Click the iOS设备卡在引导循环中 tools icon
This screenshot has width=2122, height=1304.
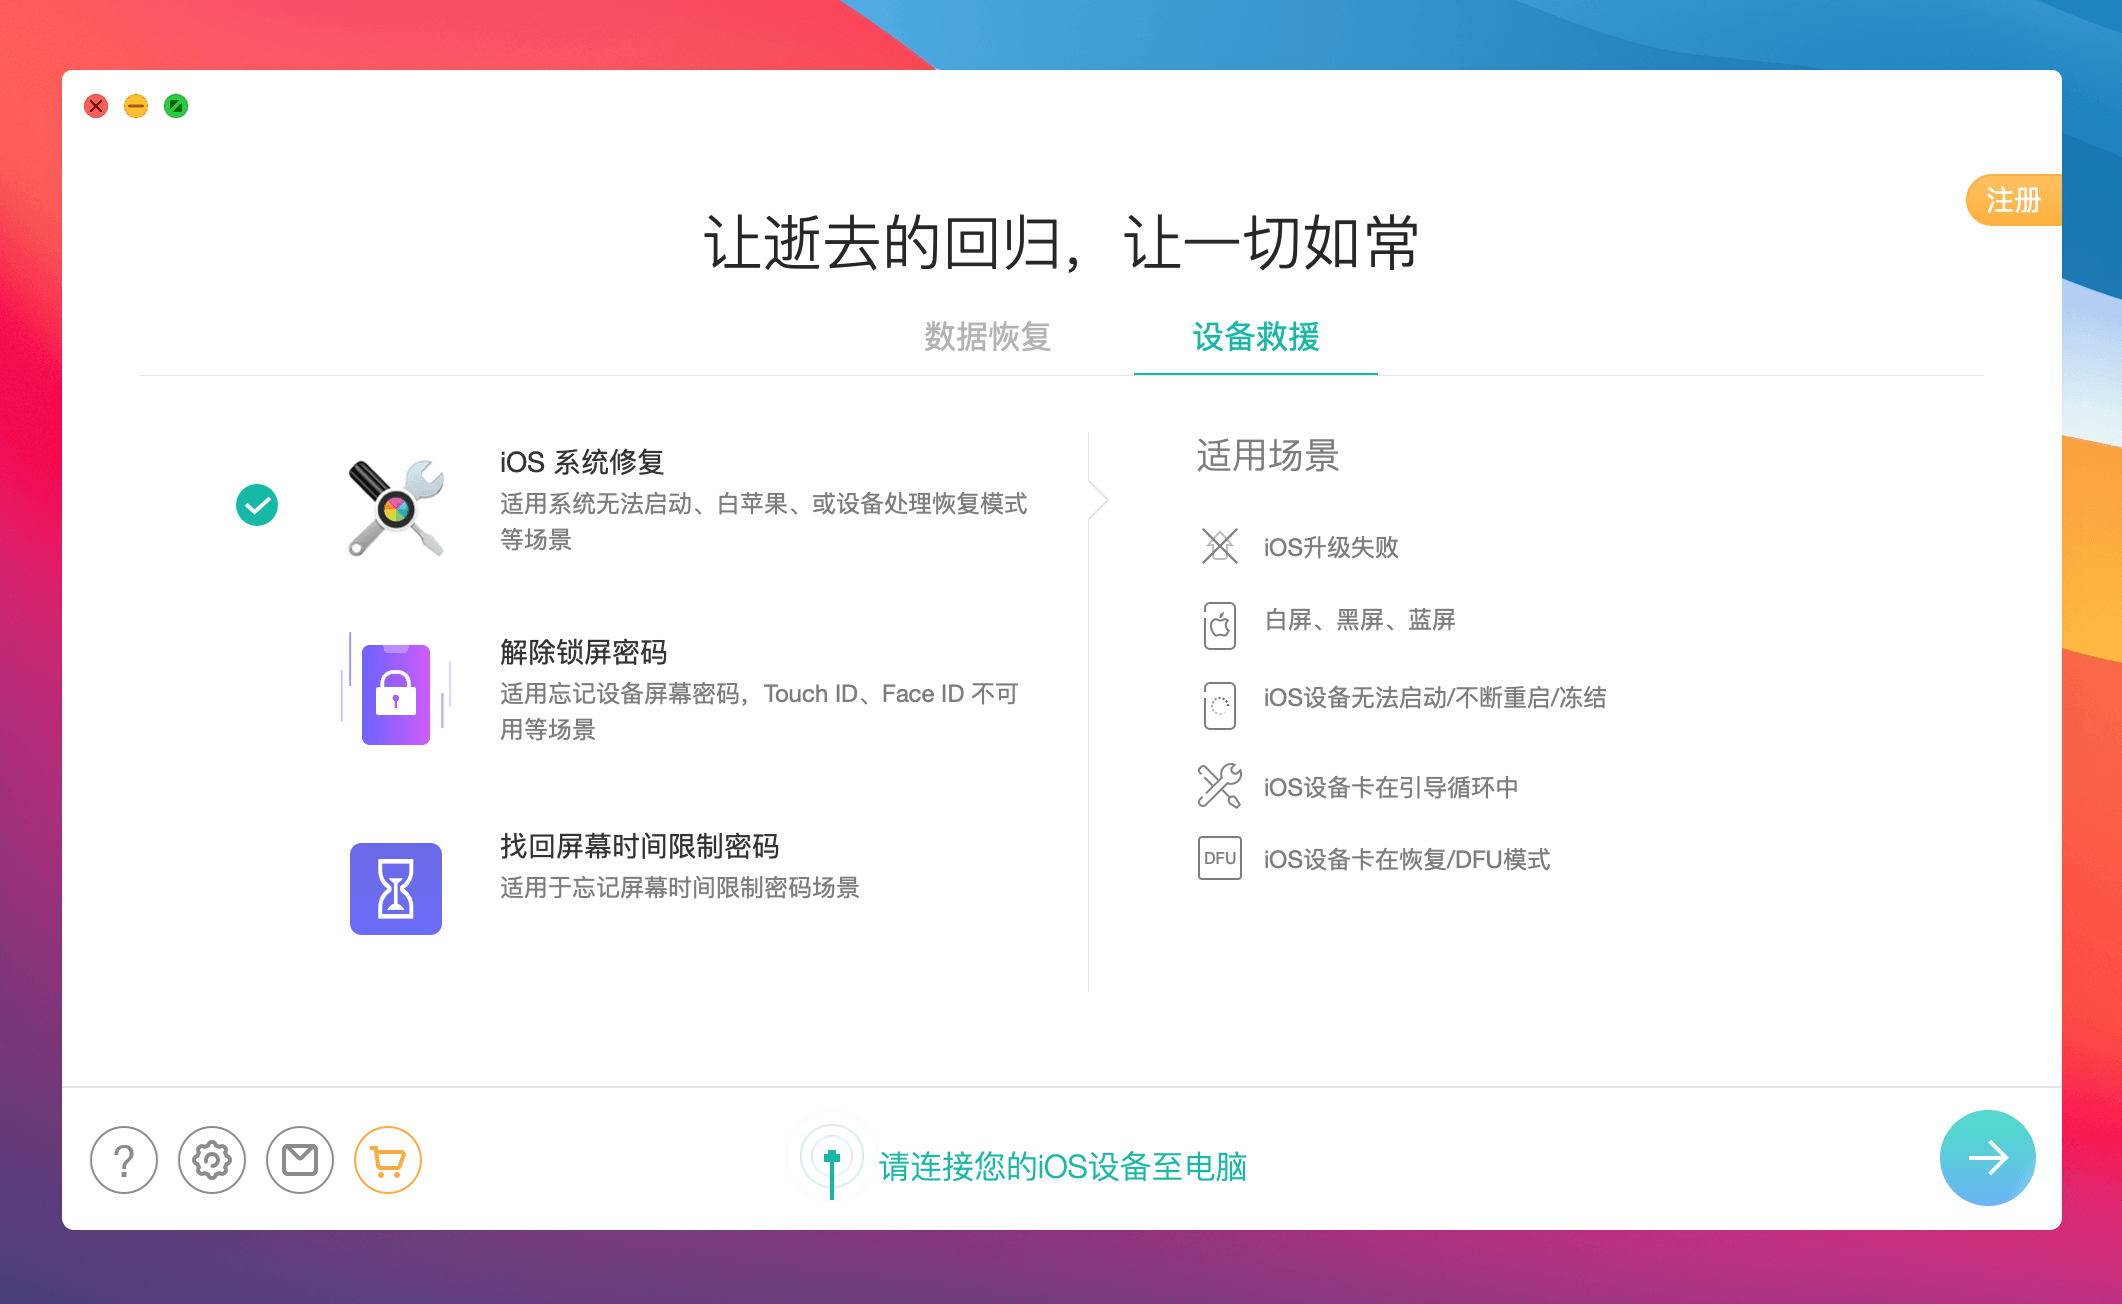click(1219, 787)
